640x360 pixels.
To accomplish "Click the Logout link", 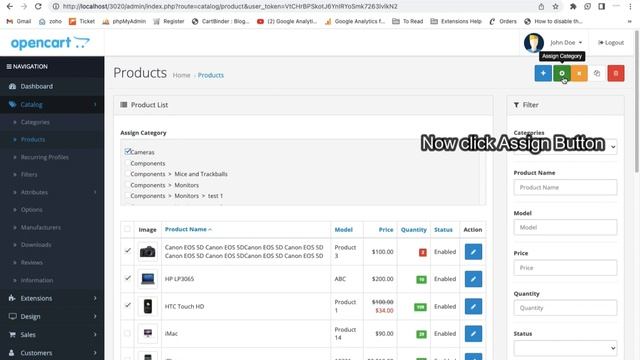I will [611, 42].
